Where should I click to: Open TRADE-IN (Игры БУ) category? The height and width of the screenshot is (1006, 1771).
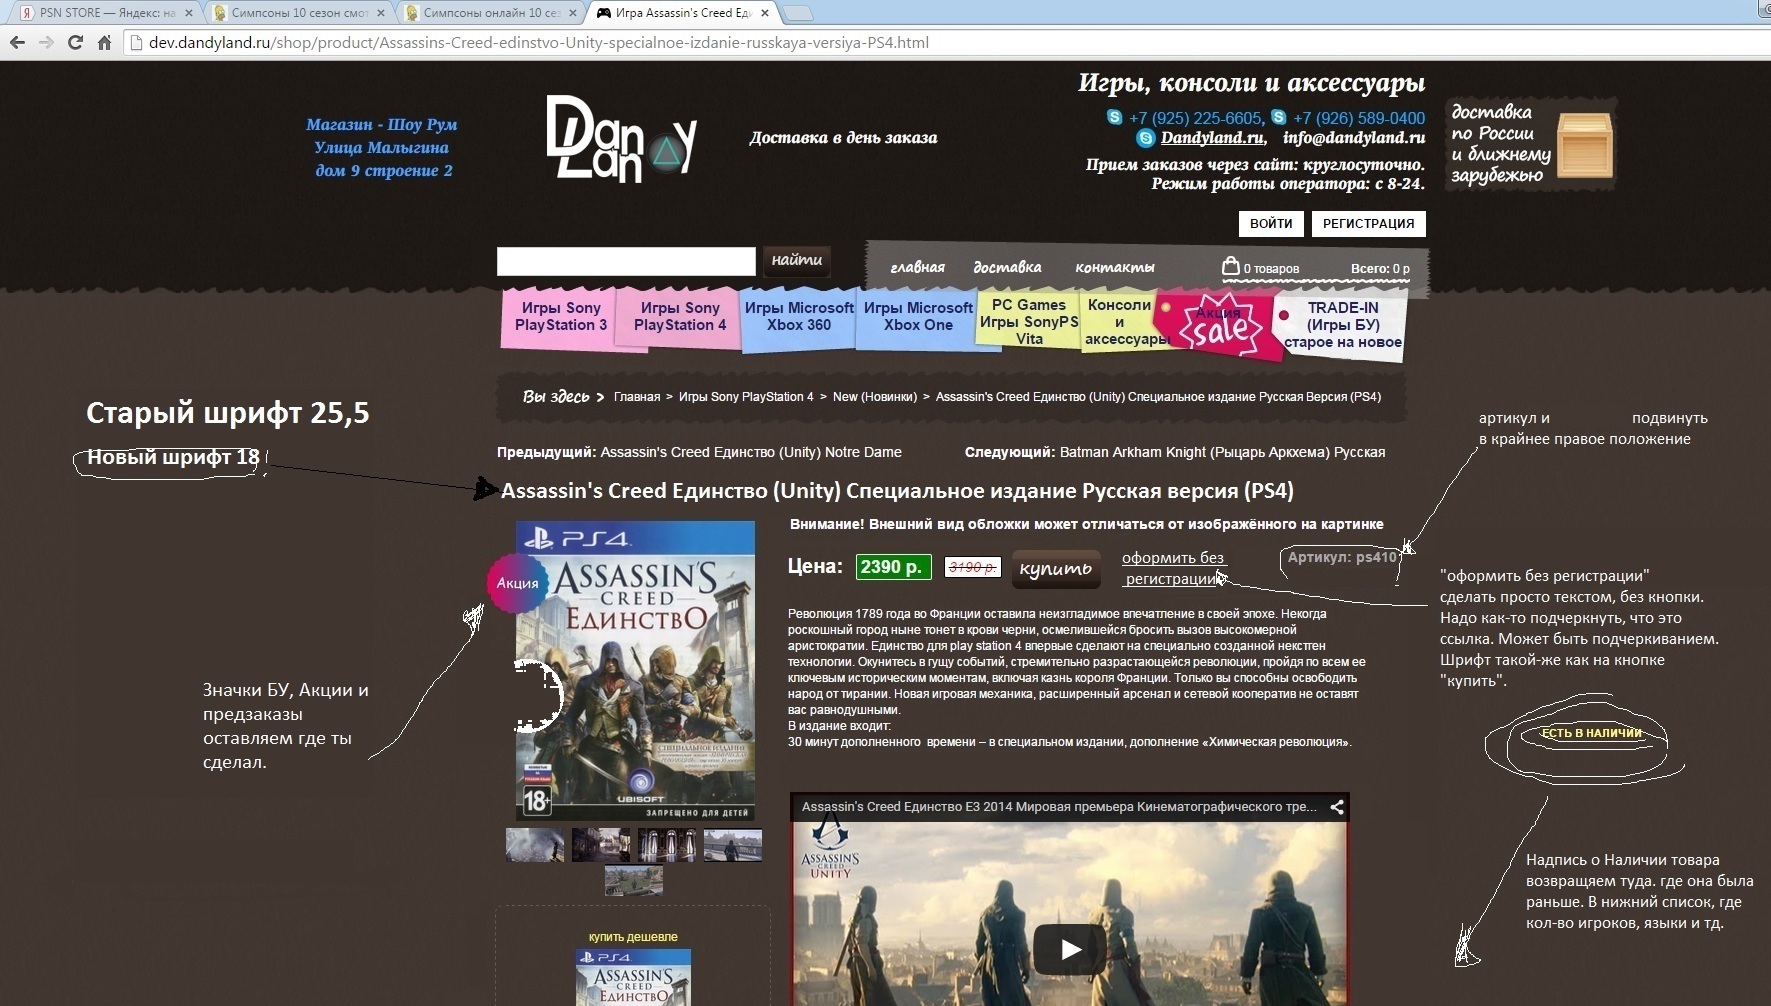coord(1343,325)
